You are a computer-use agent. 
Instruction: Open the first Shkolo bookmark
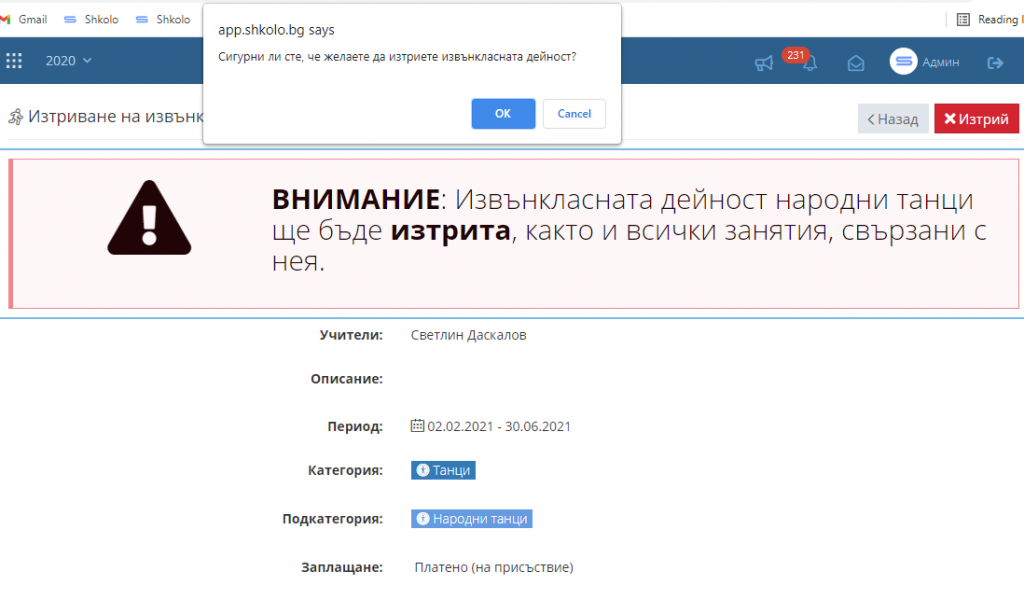coord(88,19)
